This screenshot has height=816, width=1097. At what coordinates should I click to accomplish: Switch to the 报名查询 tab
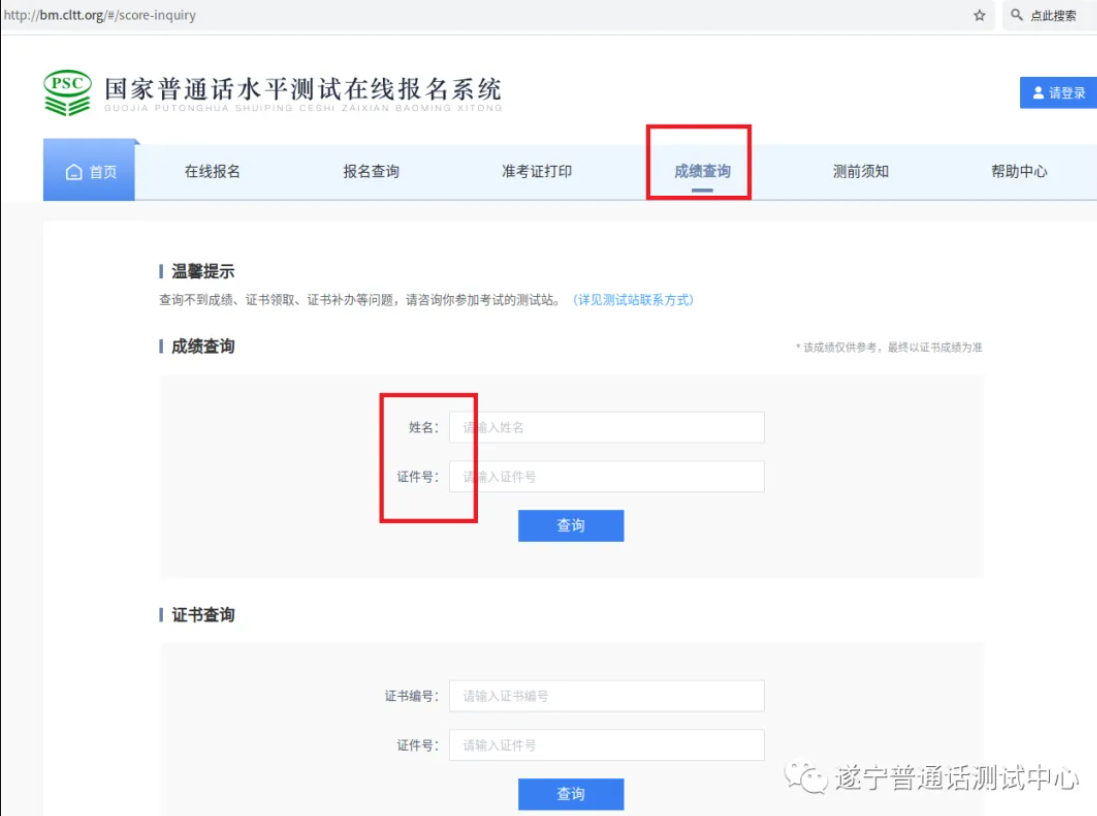(371, 171)
